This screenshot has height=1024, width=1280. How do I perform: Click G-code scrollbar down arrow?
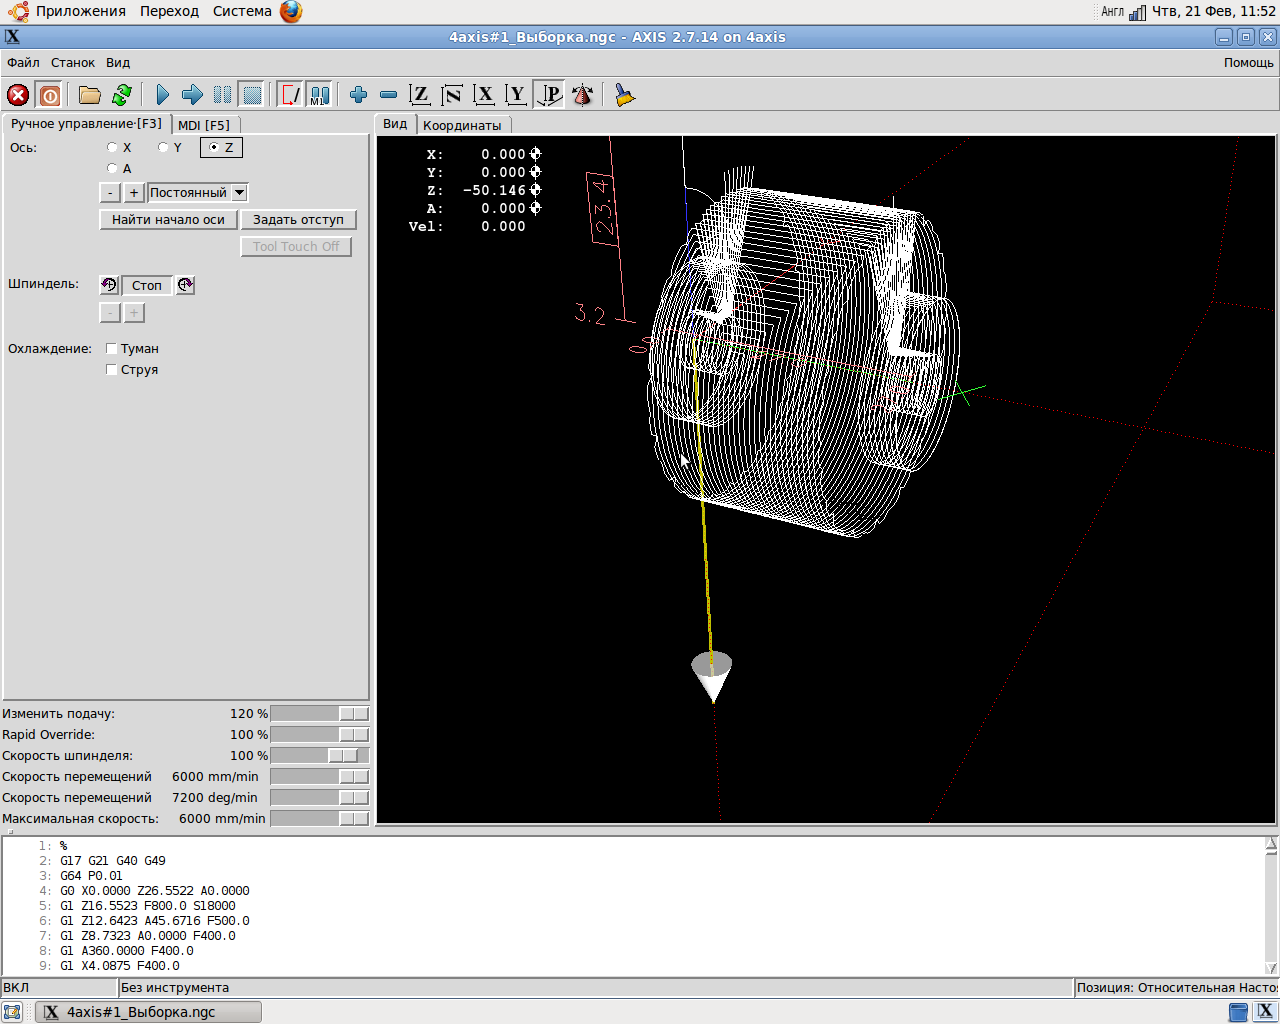pyautogui.click(x=1271, y=967)
